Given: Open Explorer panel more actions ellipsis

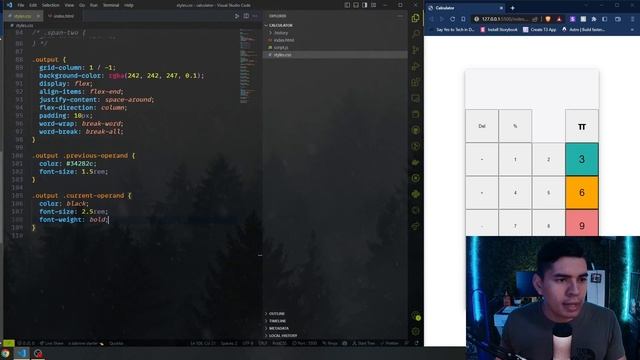Looking at the screenshot, I should click(x=400, y=16).
